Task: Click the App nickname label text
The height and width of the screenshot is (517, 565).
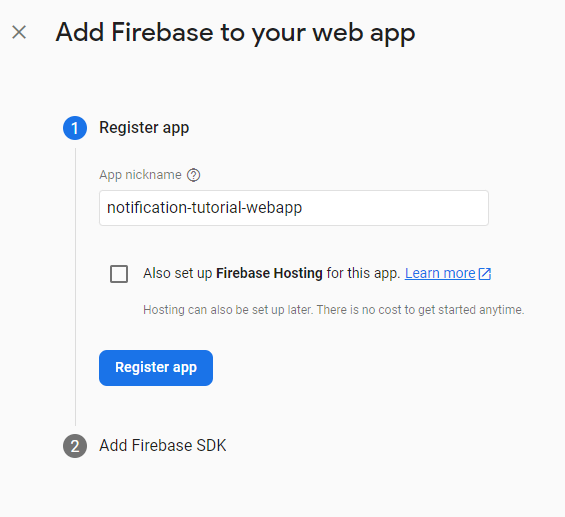Action: [140, 175]
